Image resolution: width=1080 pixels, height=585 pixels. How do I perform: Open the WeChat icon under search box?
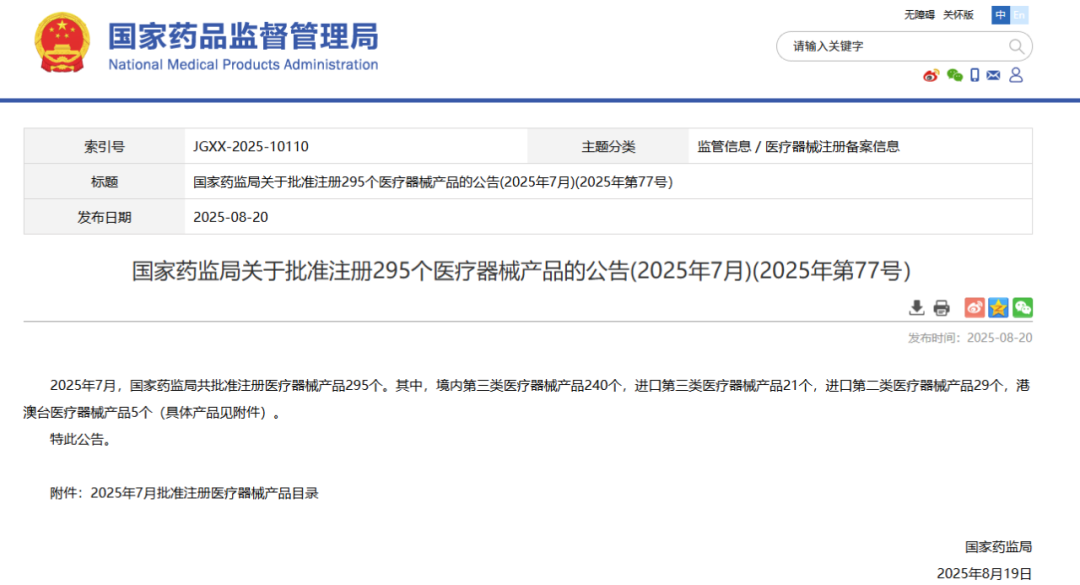954,75
